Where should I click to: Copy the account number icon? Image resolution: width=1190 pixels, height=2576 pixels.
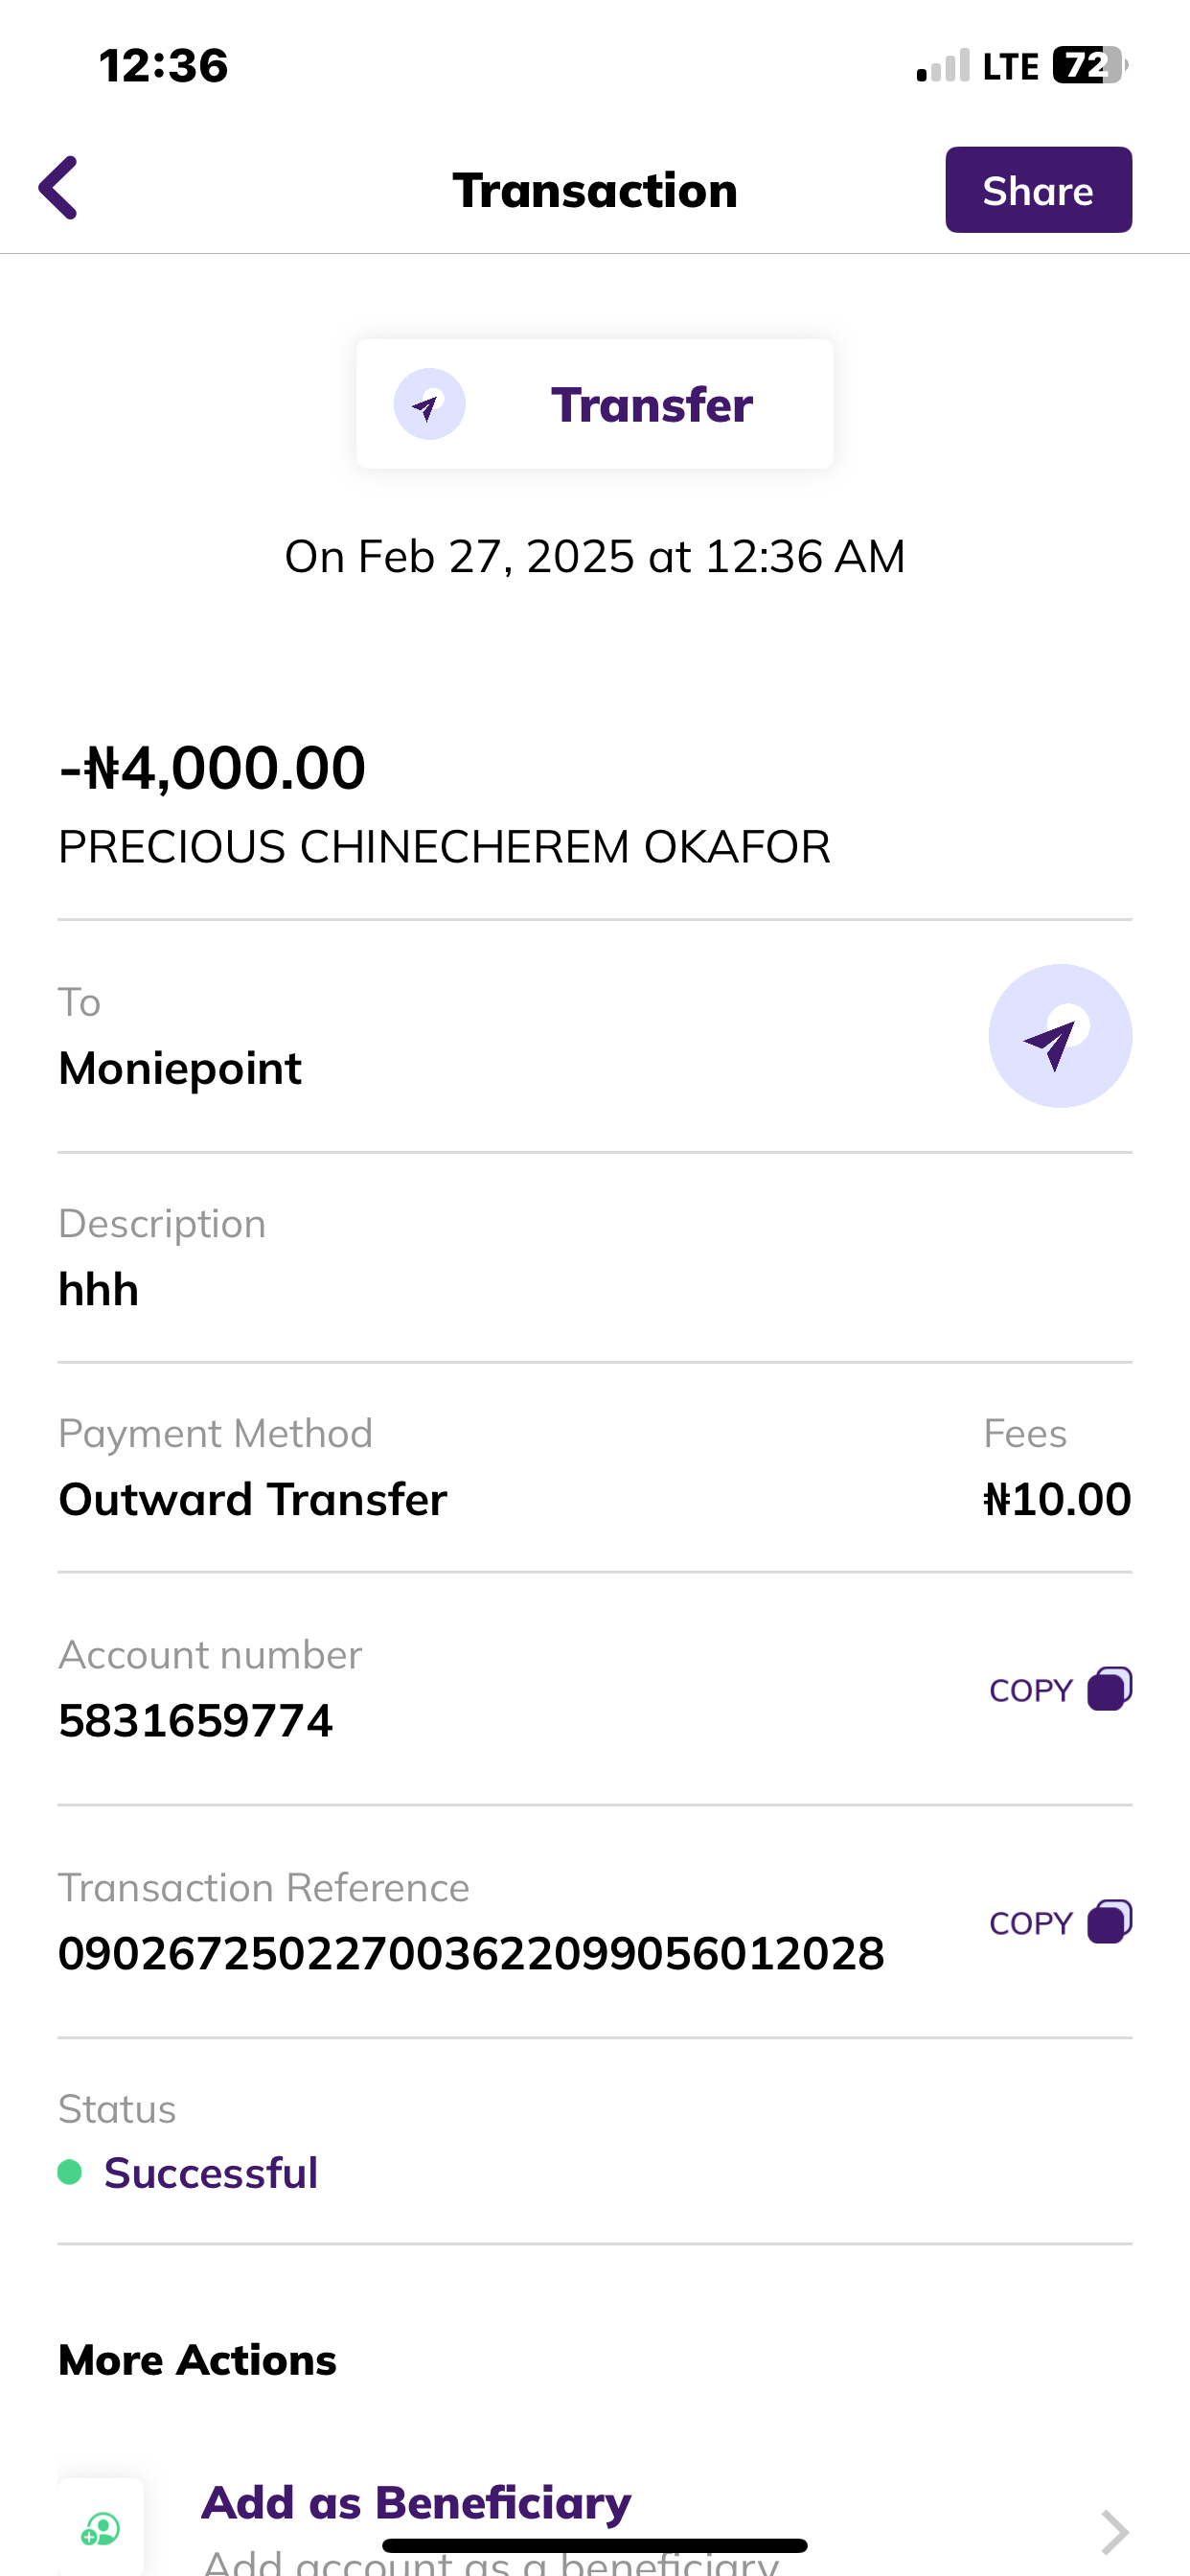click(1109, 1689)
